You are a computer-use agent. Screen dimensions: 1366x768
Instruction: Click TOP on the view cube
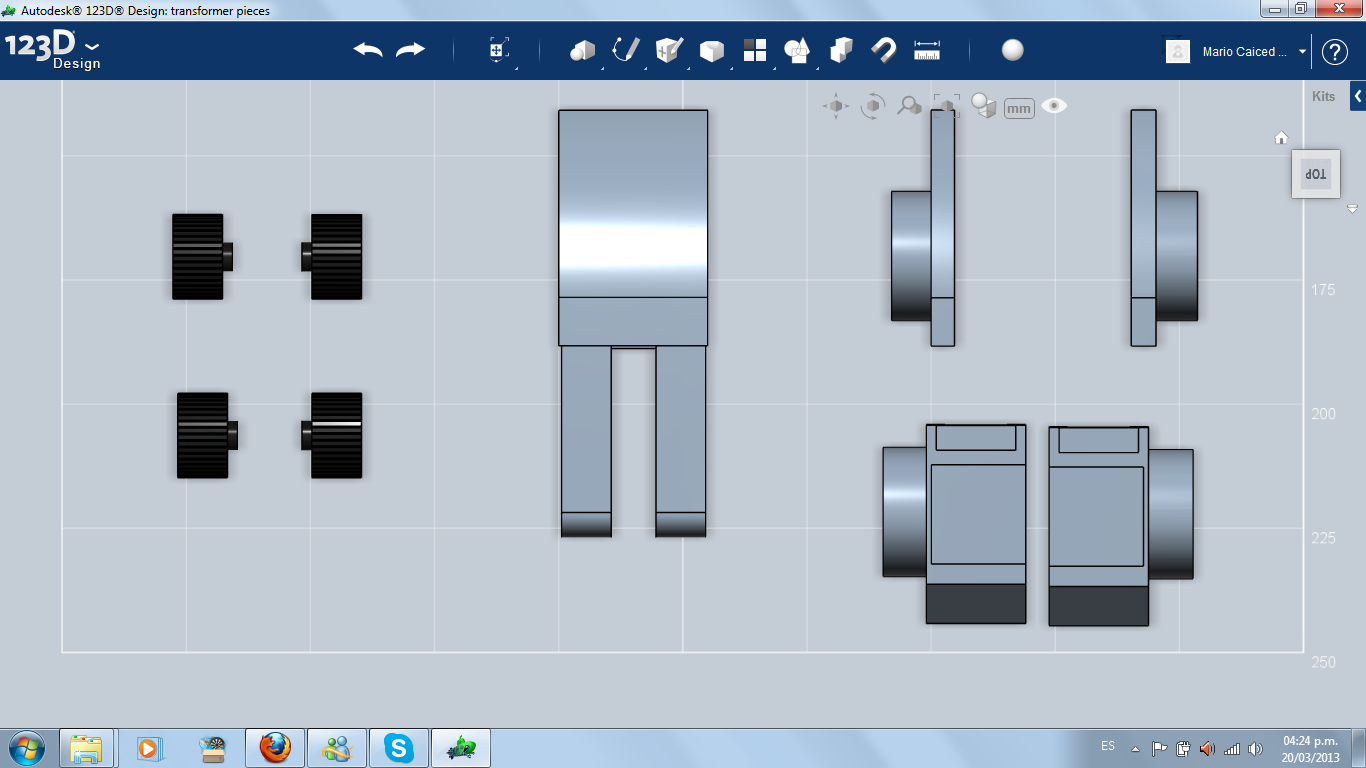[x=1315, y=172]
